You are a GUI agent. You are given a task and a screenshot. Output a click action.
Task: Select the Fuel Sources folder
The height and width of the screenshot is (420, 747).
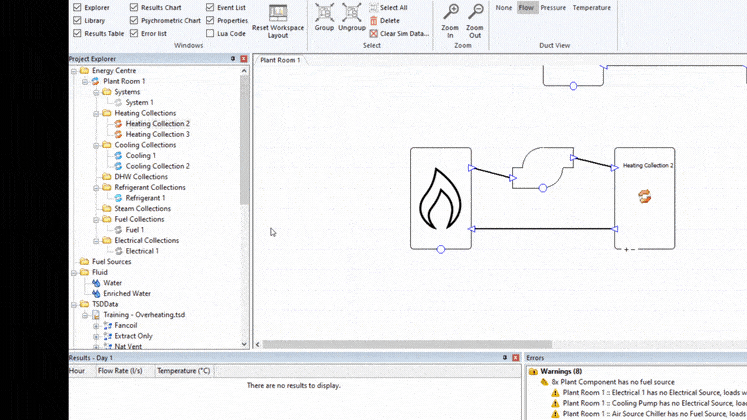[x=111, y=262]
